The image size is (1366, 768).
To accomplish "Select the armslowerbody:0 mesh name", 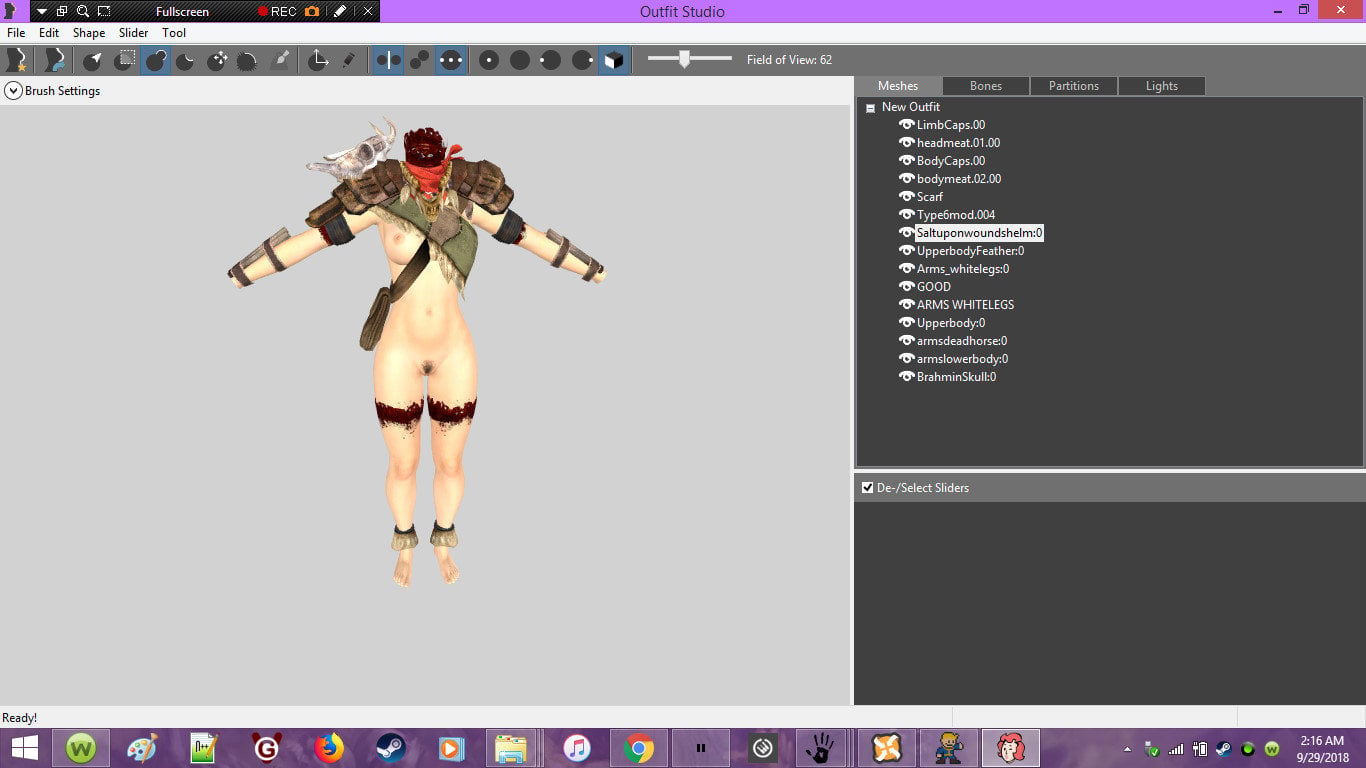I will (962, 359).
